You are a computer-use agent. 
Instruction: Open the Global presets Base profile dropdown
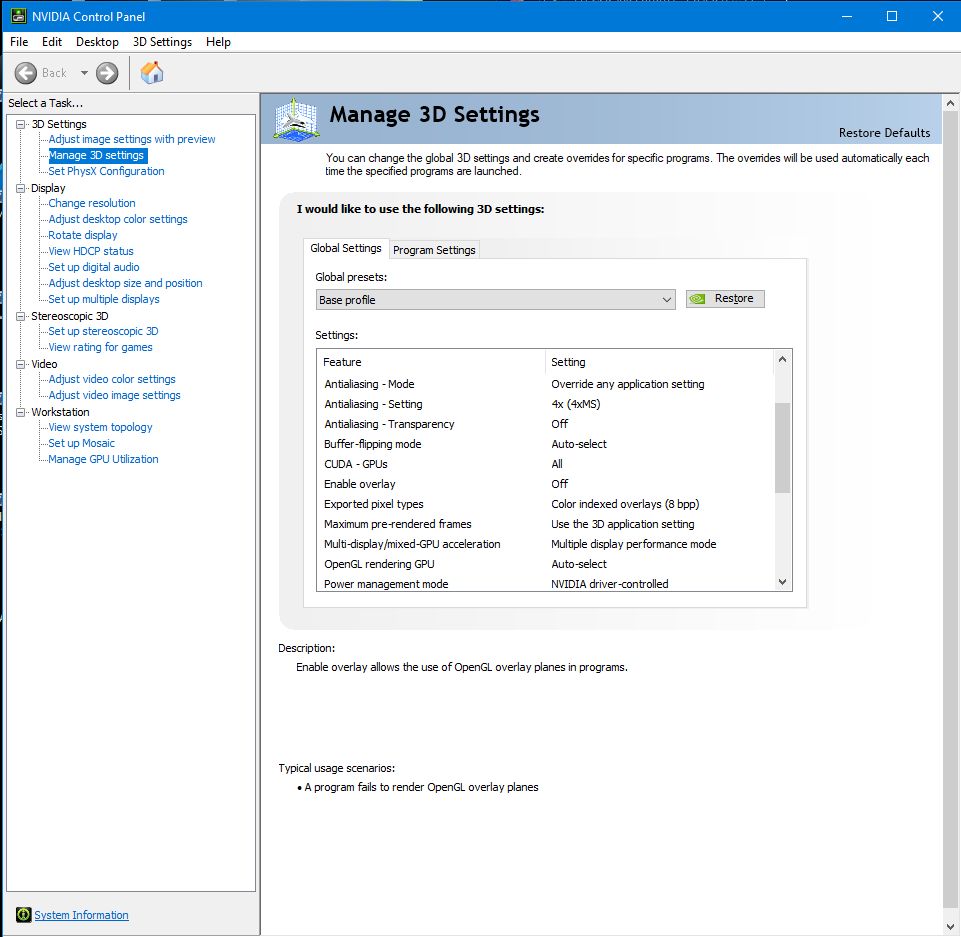495,300
